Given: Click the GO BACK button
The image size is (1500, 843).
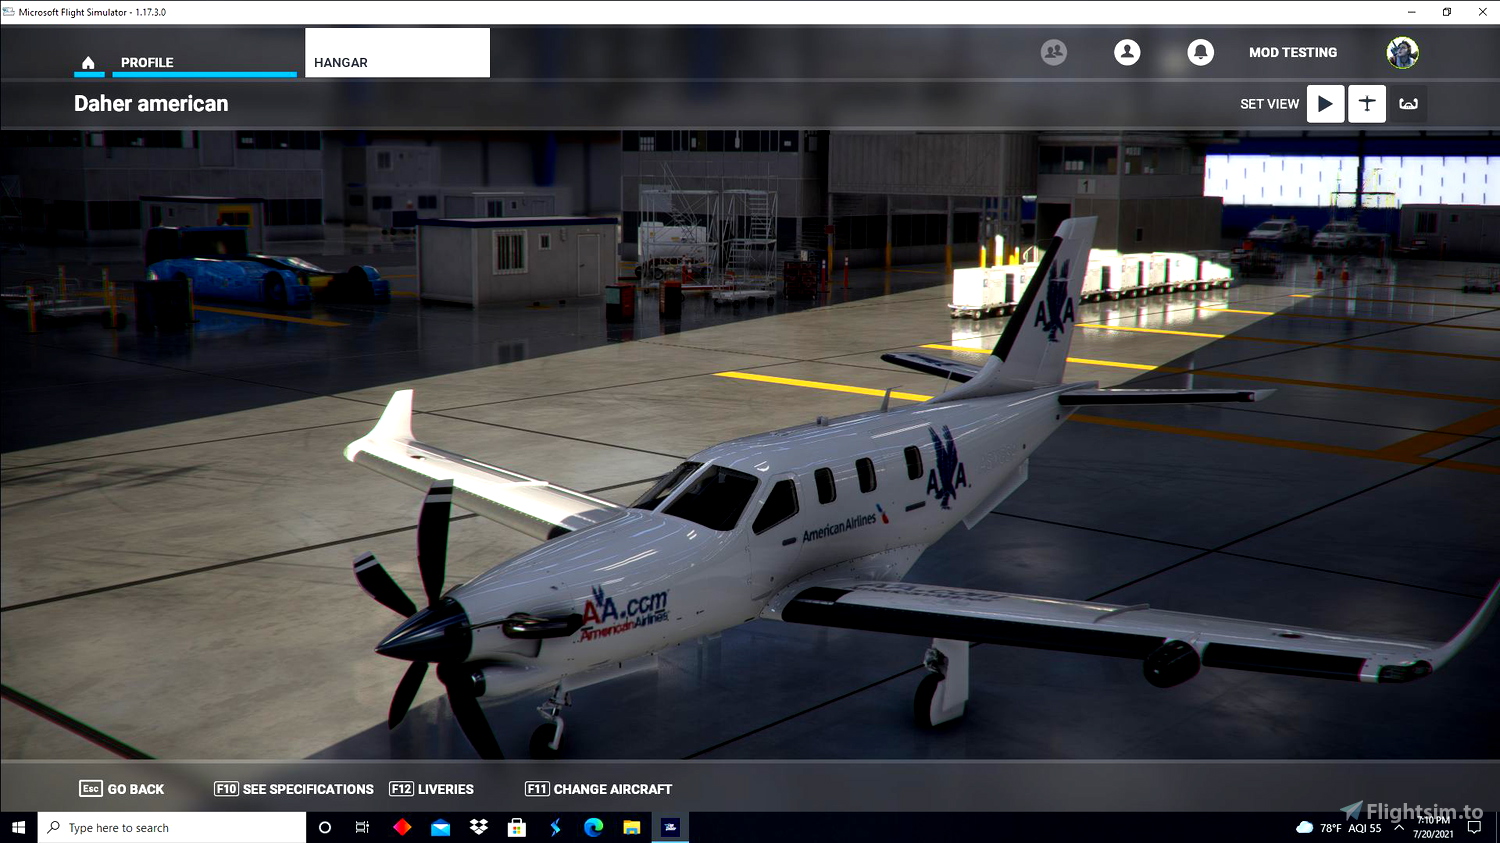Looking at the screenshot, I should point(121,789).
